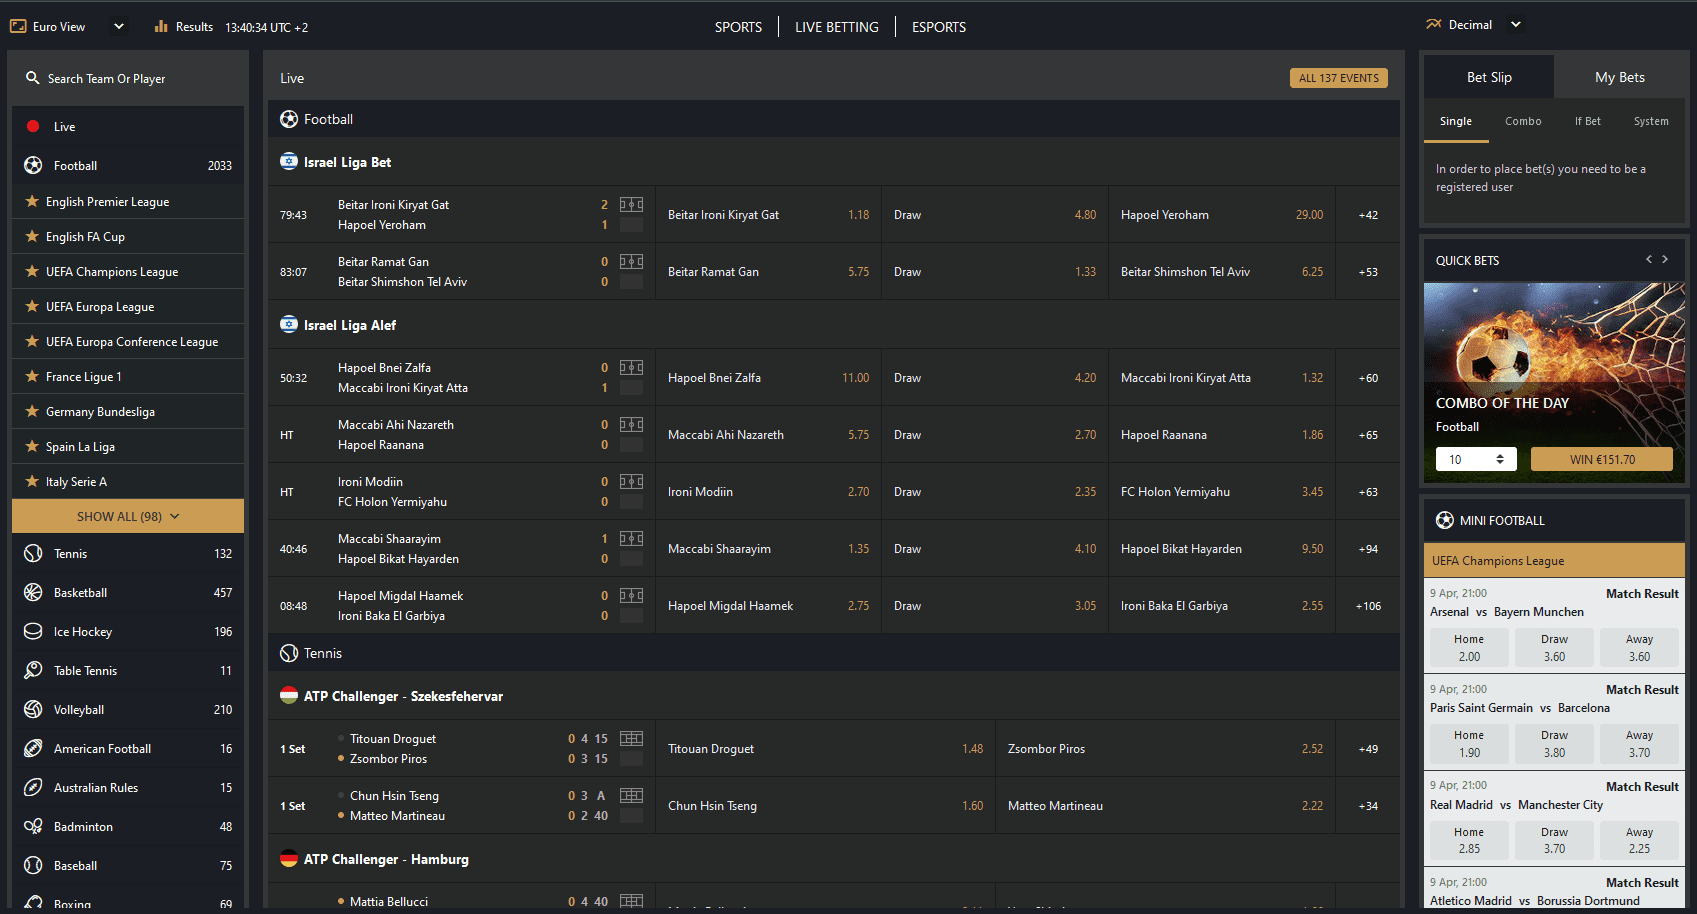Click the Table Tennis paddle icon
Screen dimensions: 1697x914
point(33,671)
